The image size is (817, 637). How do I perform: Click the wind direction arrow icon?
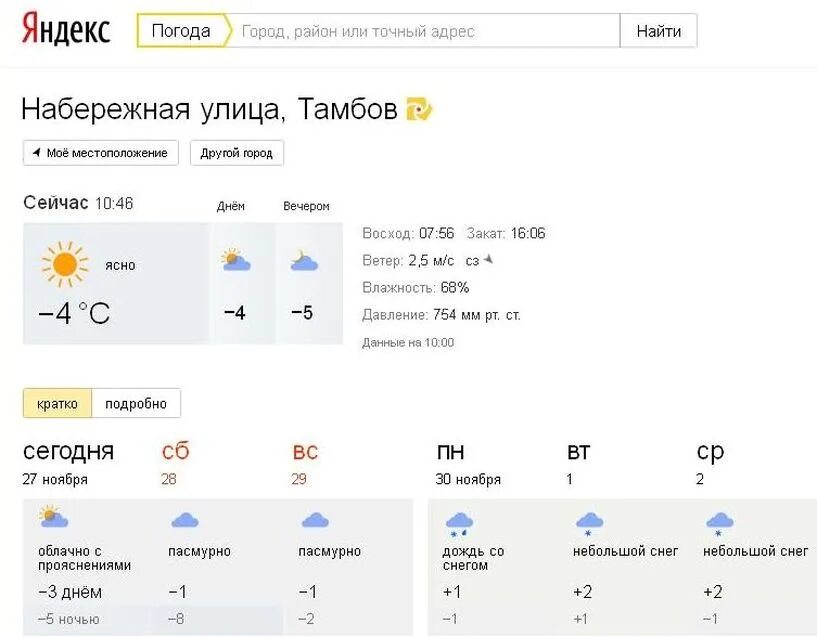pos(489,260)
